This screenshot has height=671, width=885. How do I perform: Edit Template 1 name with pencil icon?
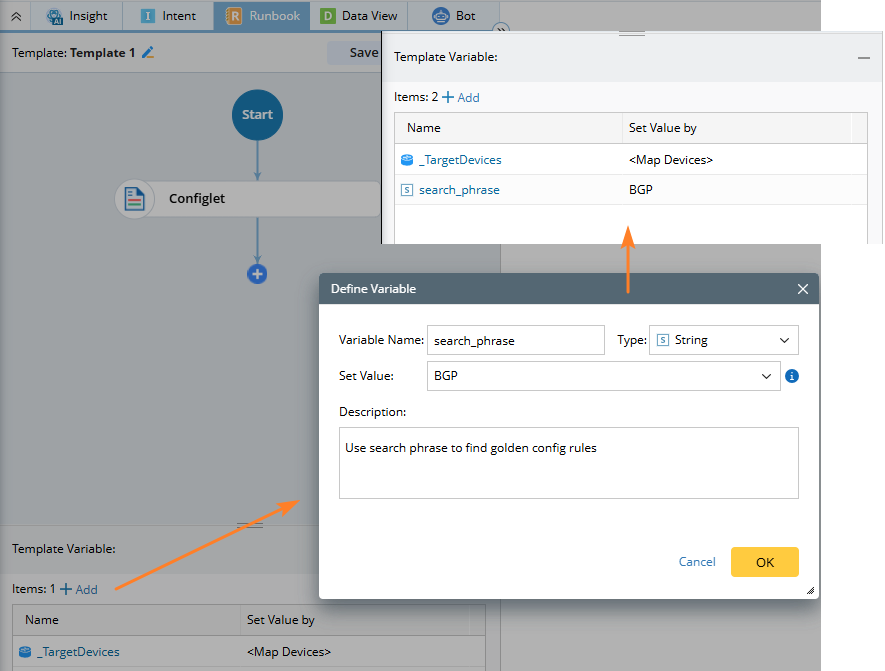[148, 52]
